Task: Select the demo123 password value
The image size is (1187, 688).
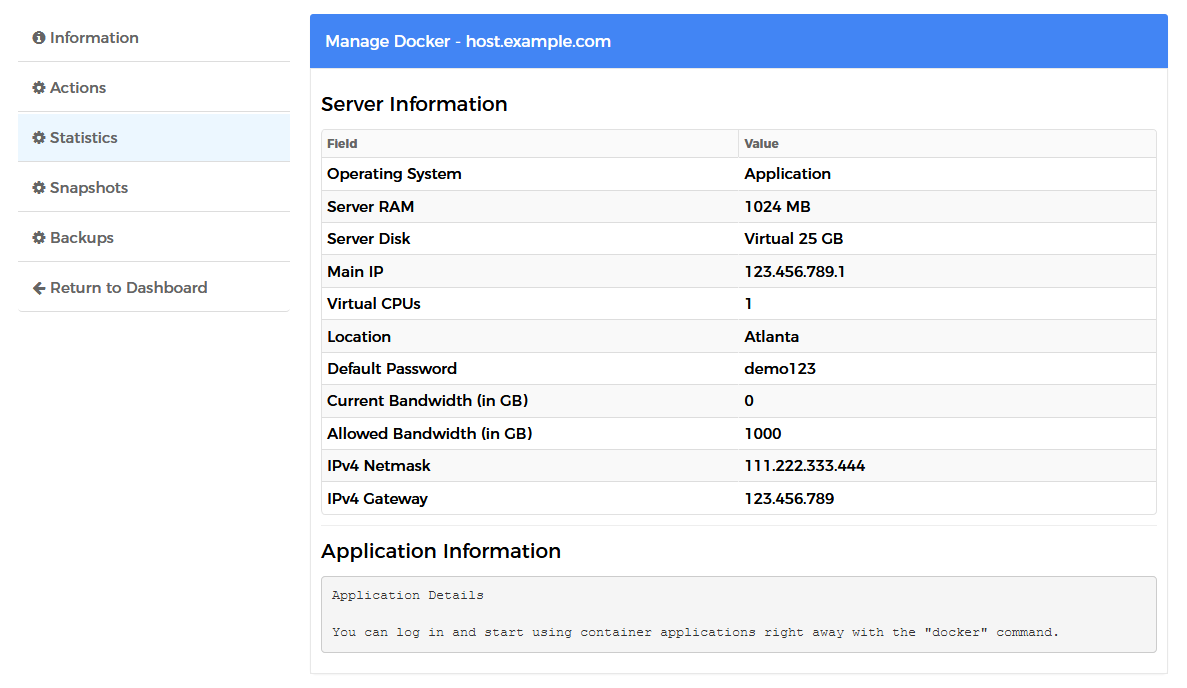Action: [780, 369]
